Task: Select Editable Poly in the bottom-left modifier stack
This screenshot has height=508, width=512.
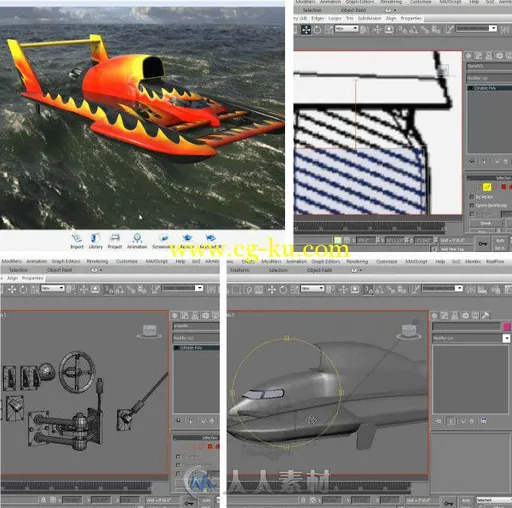Action: pyautogui.click(x=196, y=348)
